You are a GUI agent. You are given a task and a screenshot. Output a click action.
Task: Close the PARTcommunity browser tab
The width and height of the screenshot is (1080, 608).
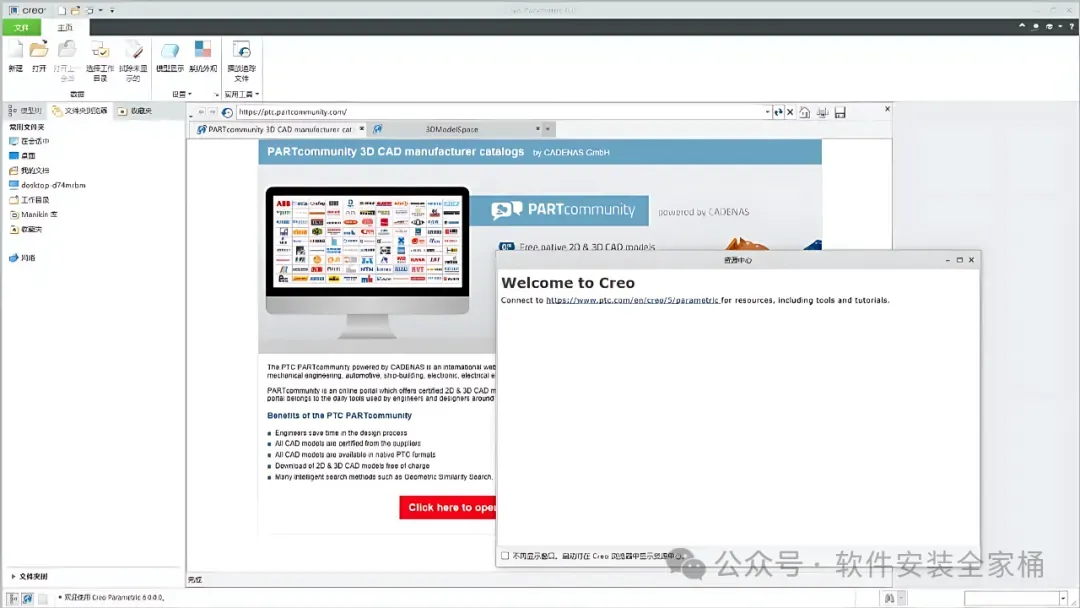click(362, 129)
